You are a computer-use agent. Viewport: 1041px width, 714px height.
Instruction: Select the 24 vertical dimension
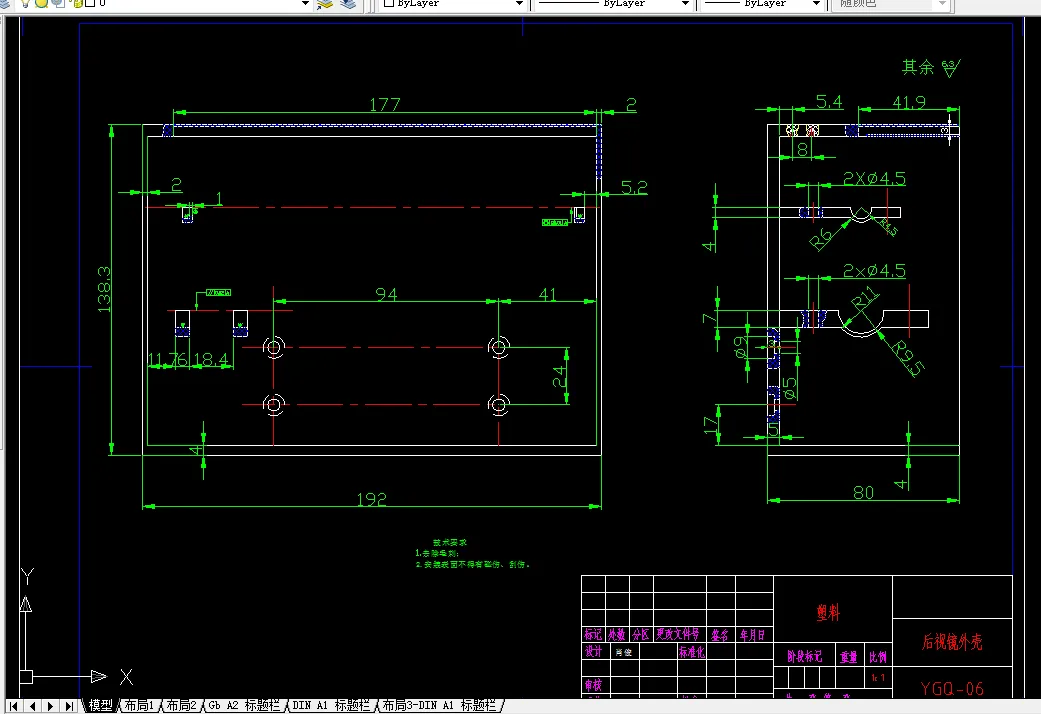click(560, 377)
